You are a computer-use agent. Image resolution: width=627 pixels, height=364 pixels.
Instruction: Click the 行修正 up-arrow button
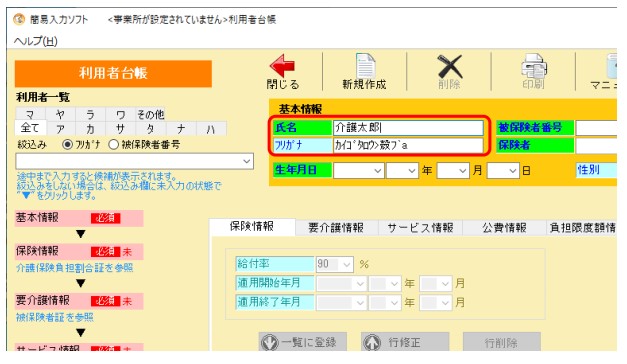tap(405, 342)
